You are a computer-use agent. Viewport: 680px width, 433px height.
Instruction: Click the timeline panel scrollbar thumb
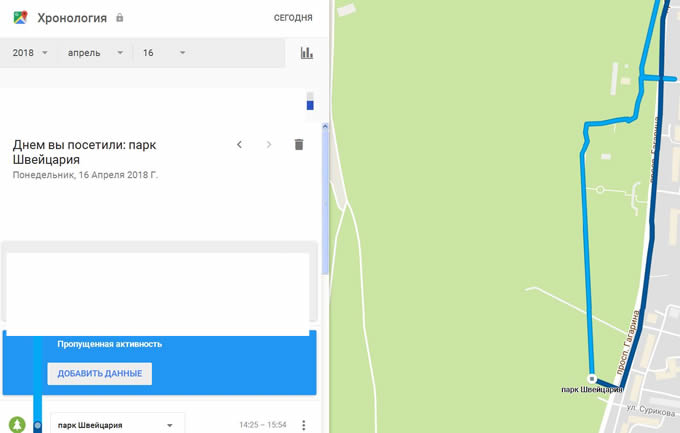325,202
